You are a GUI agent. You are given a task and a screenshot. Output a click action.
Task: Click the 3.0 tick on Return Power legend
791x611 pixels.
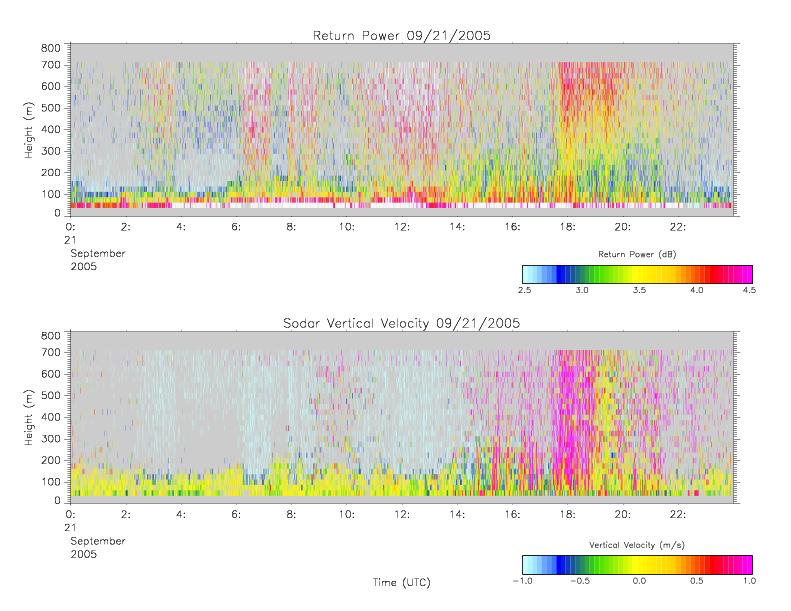click(x=582, y=290)
